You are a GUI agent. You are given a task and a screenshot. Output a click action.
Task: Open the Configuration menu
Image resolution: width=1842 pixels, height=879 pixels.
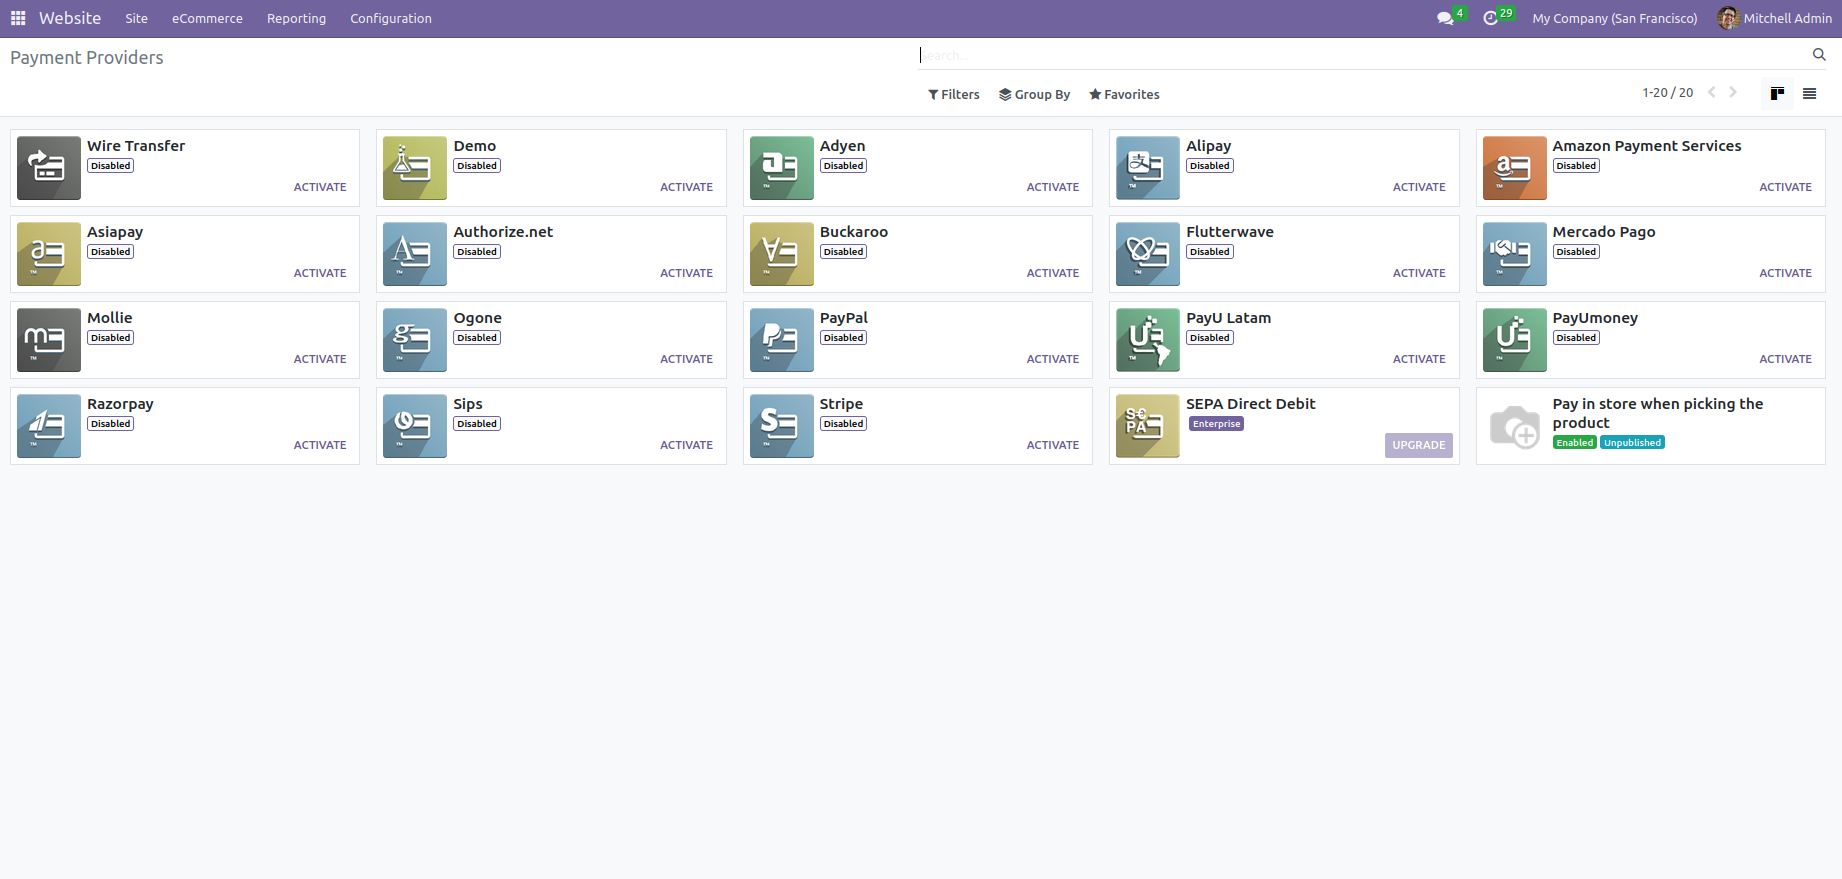(391, 18)
